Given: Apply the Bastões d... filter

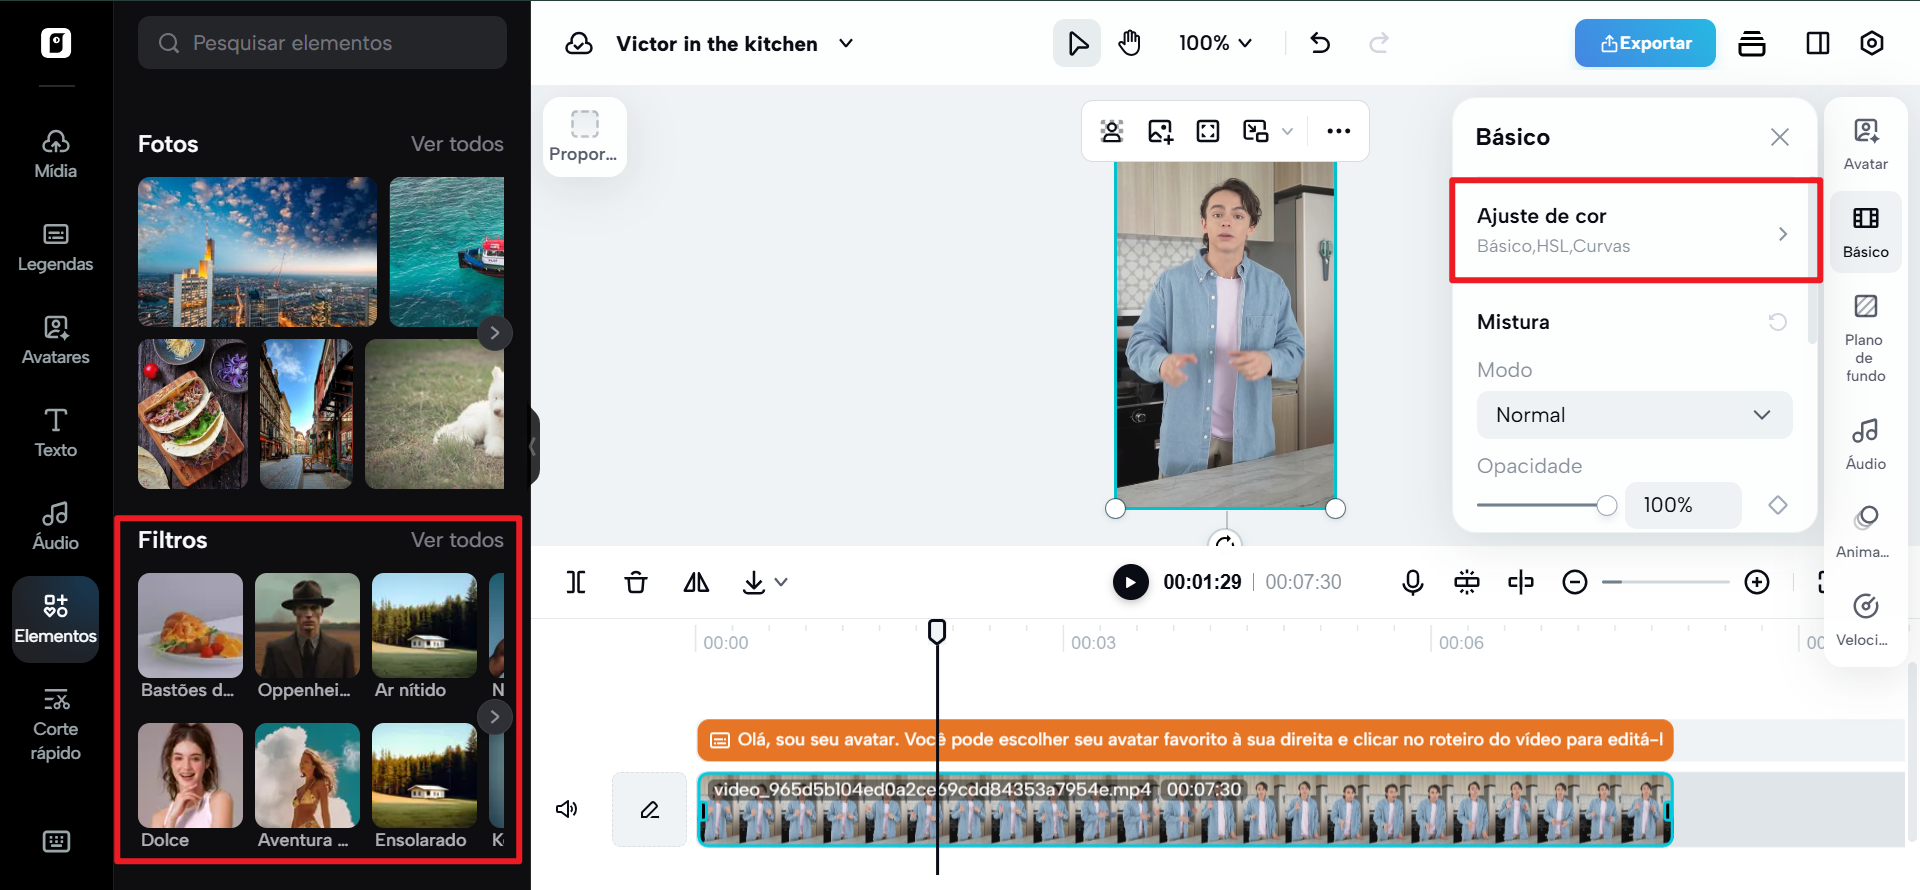Looking at the screenshot, I should 190,636.
